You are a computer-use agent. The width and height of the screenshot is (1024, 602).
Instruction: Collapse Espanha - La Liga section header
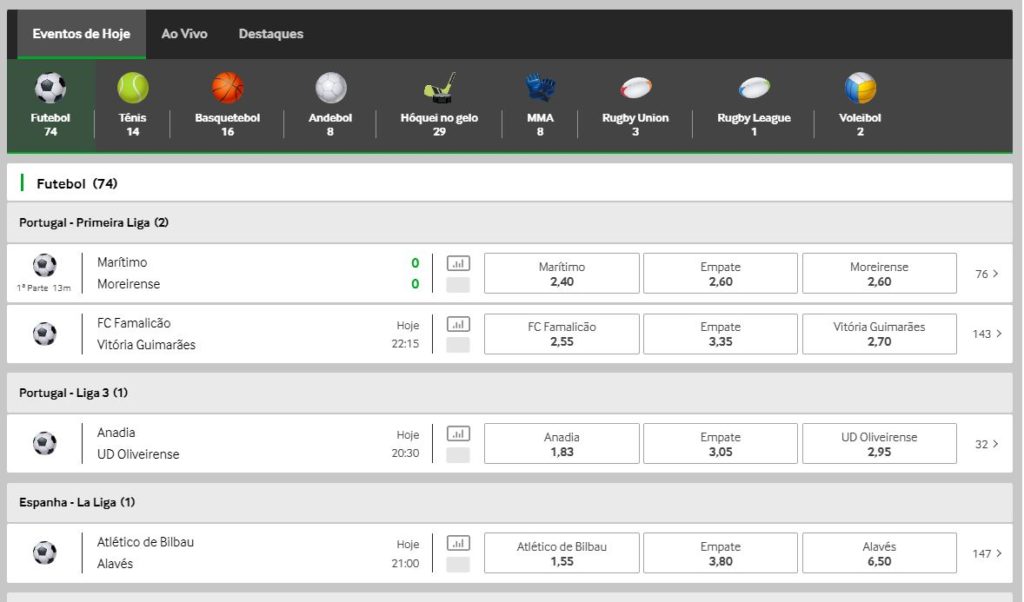tap(509, 503)
